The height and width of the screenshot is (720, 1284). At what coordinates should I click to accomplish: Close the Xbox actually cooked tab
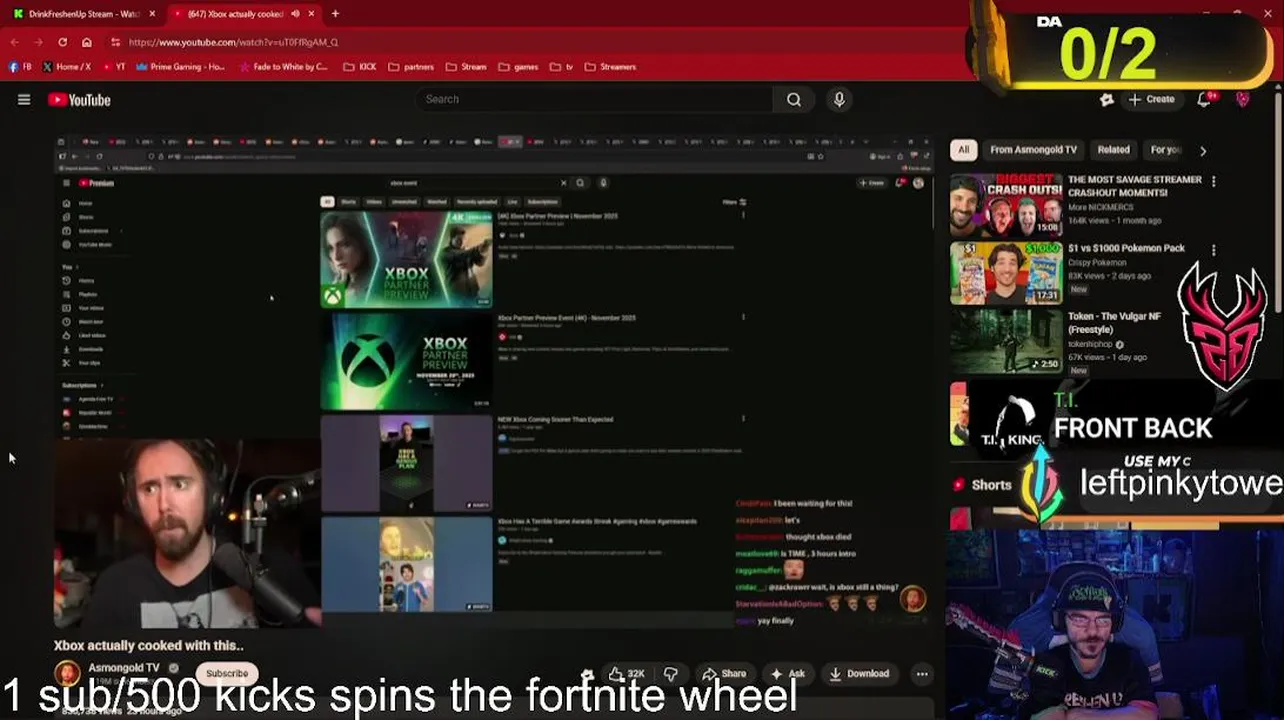click(311, 14)
